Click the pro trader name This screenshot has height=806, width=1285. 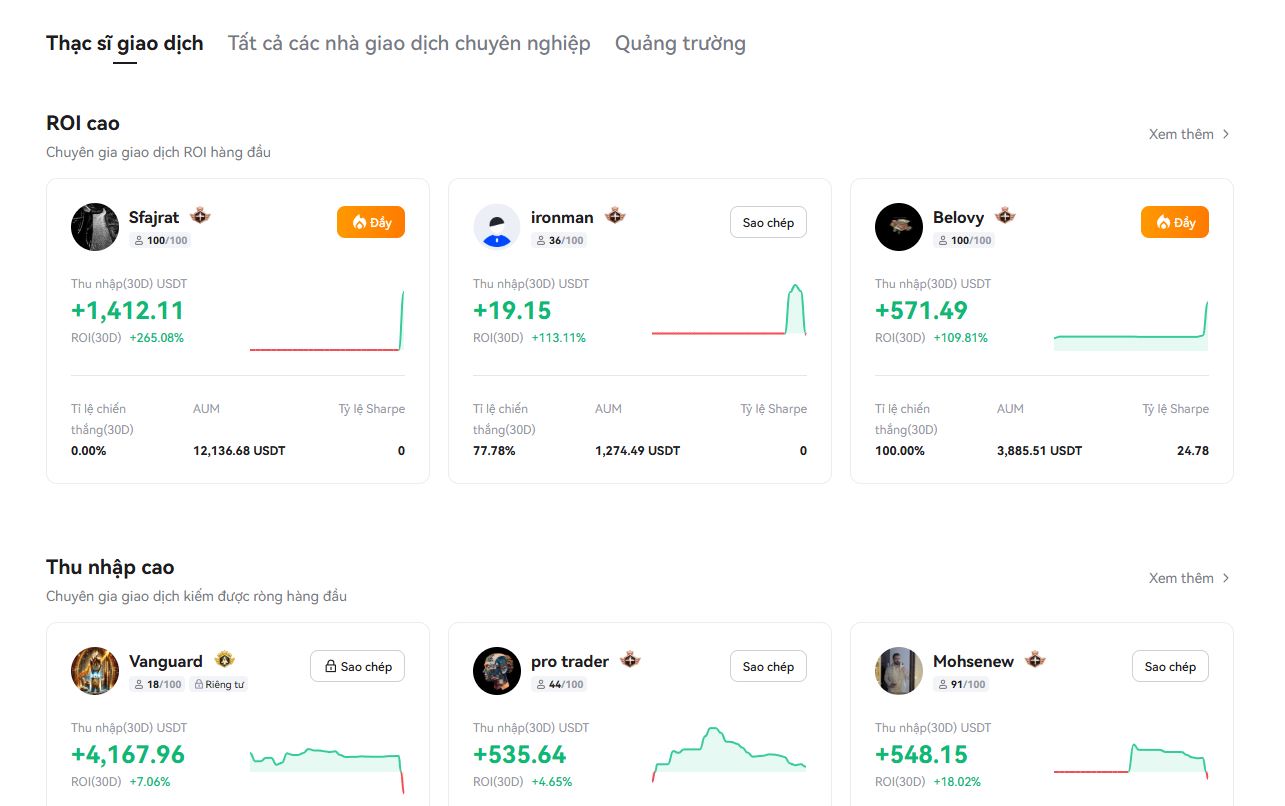570,661
